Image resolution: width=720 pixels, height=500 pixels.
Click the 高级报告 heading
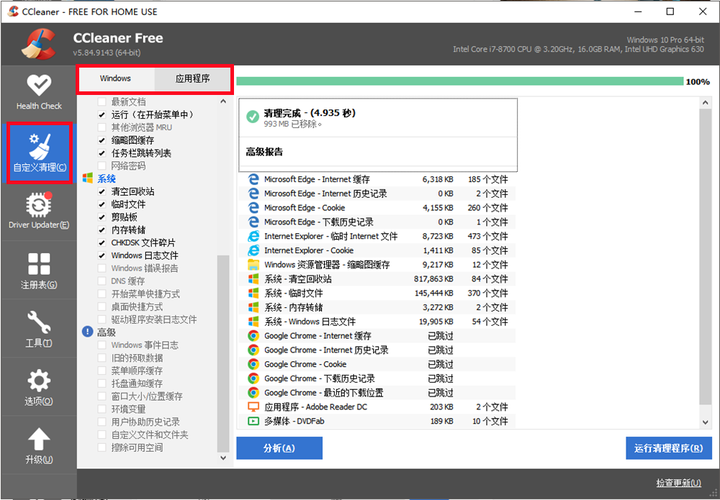click(x=264, y=152)
